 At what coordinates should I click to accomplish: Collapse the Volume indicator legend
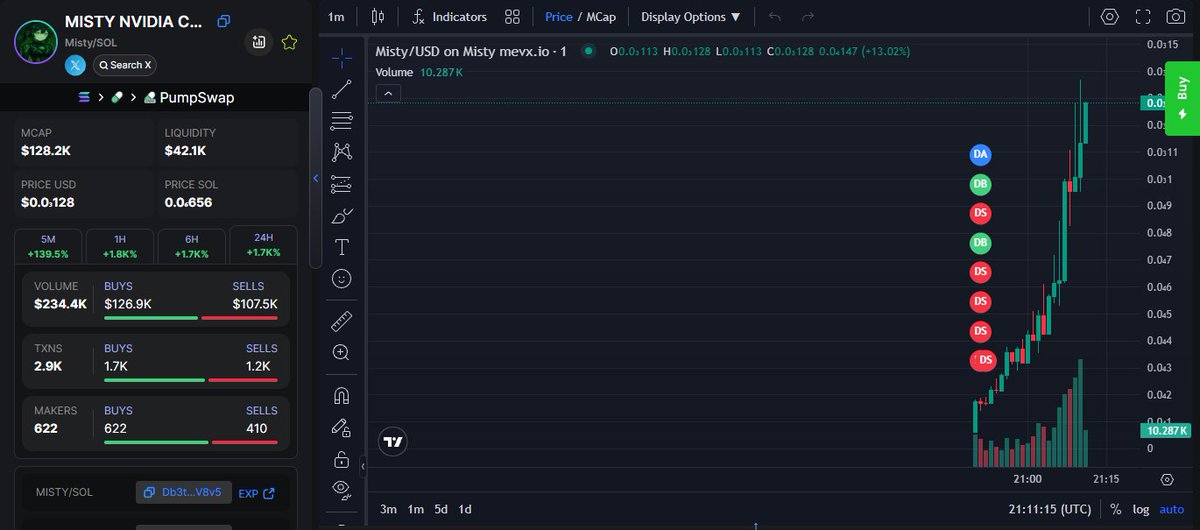coord(389,93)
